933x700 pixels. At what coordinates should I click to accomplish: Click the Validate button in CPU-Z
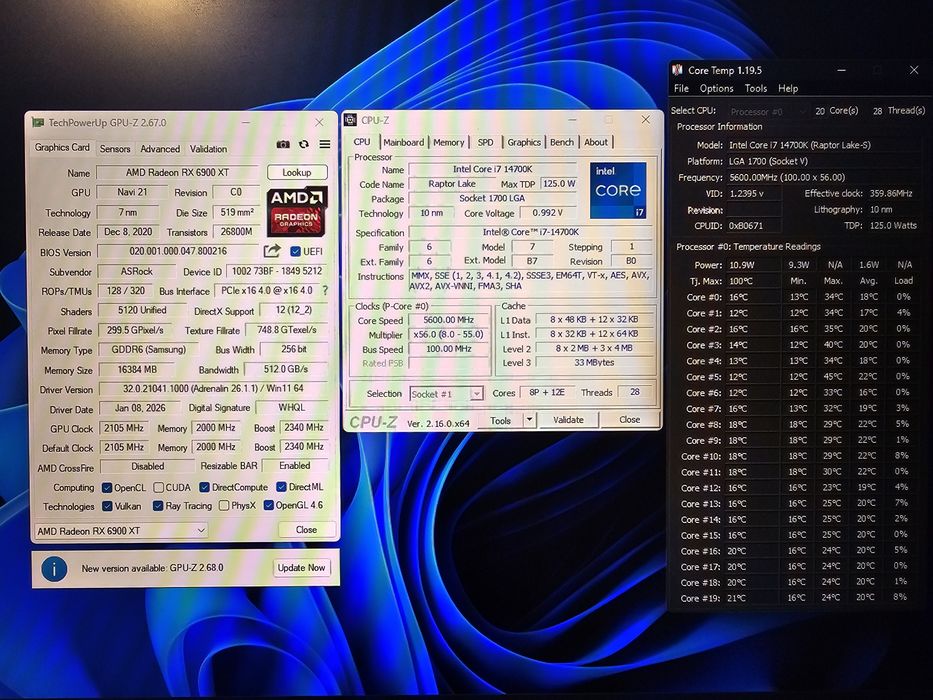tap(568, 420)
